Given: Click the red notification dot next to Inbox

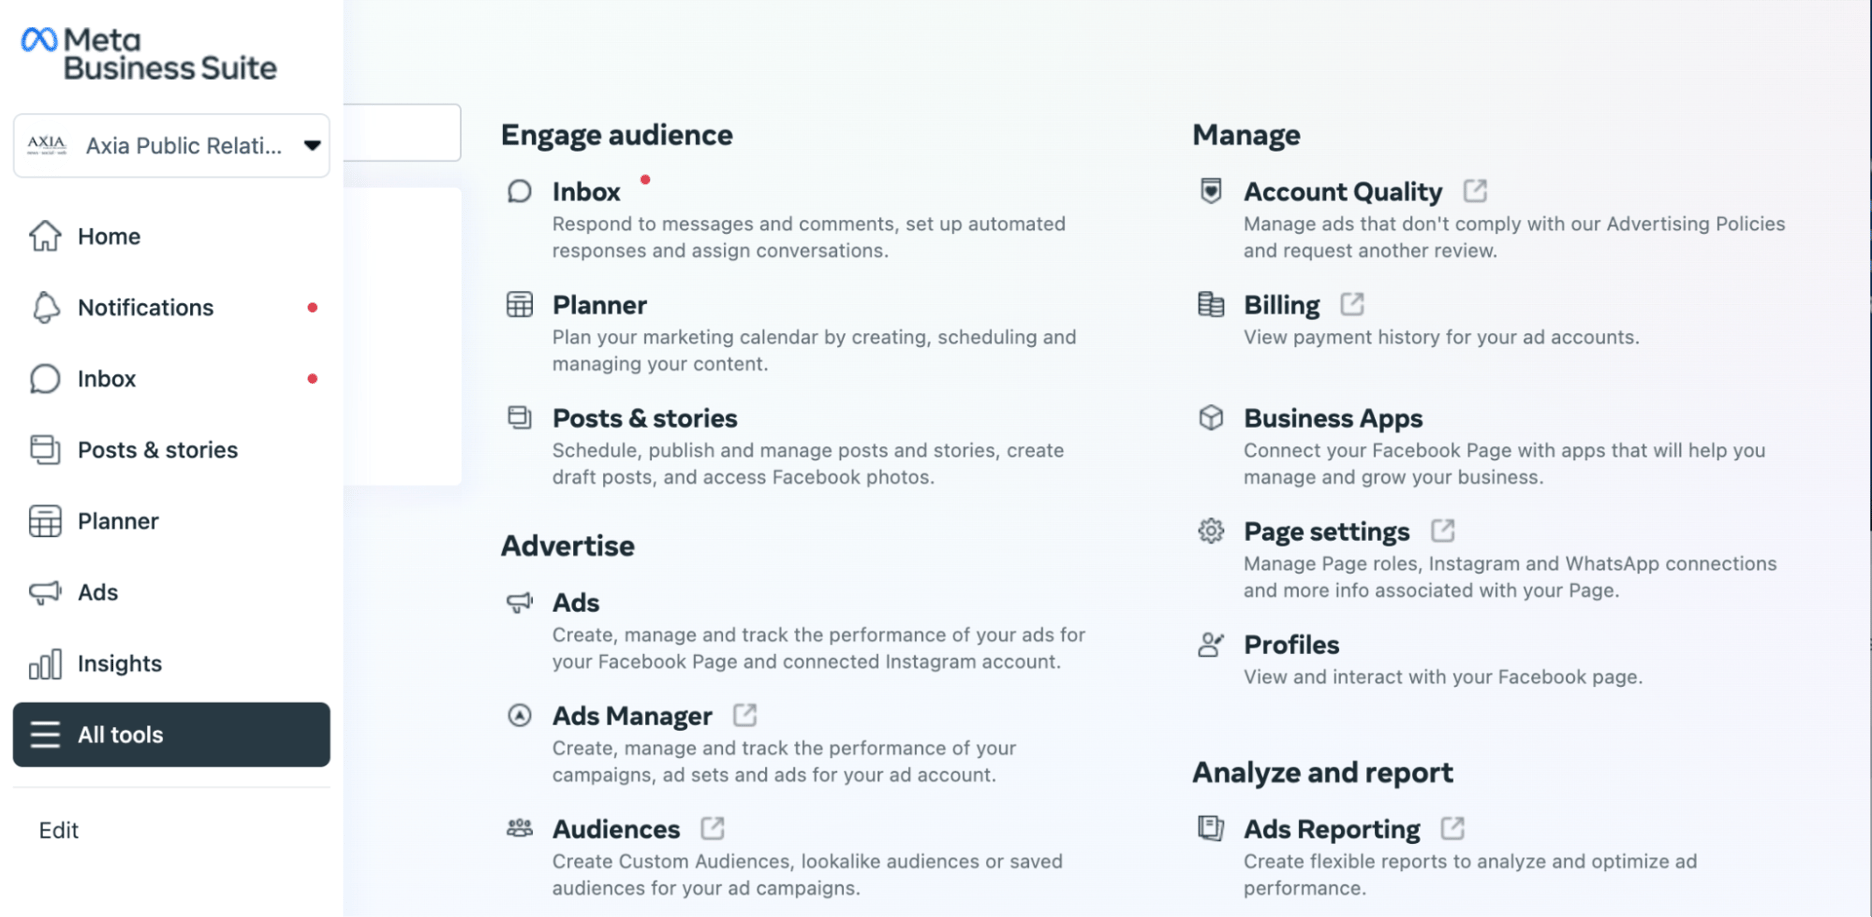Looking at the screenshot, I should (314, 378).
